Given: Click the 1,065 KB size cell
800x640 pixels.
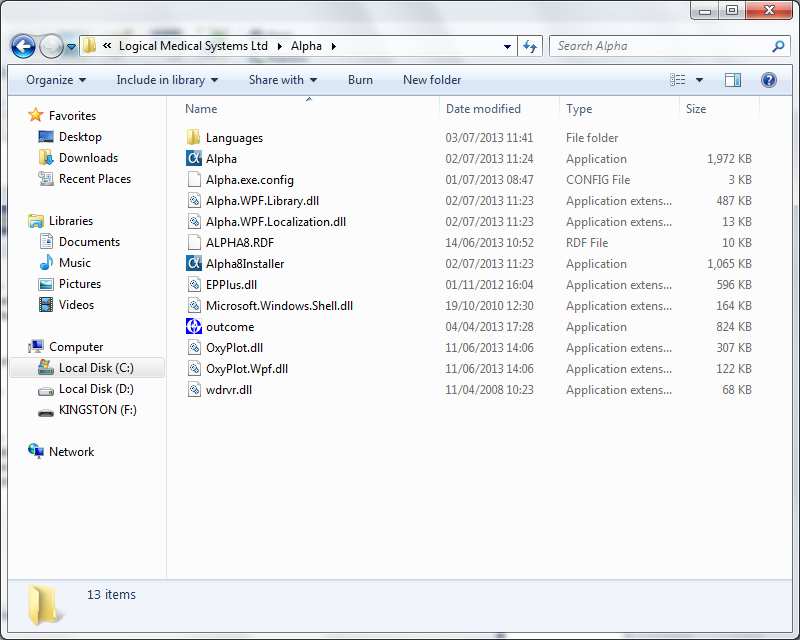Looking at the screenshot, I should (729, 264).
